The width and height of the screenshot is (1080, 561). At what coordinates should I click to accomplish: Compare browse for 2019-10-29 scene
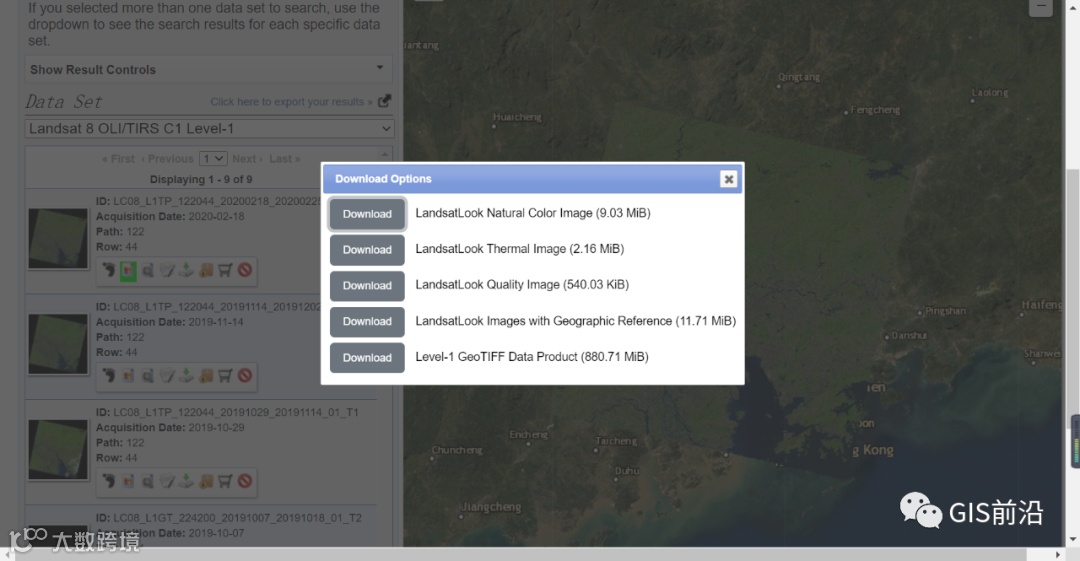click(147, 481)
